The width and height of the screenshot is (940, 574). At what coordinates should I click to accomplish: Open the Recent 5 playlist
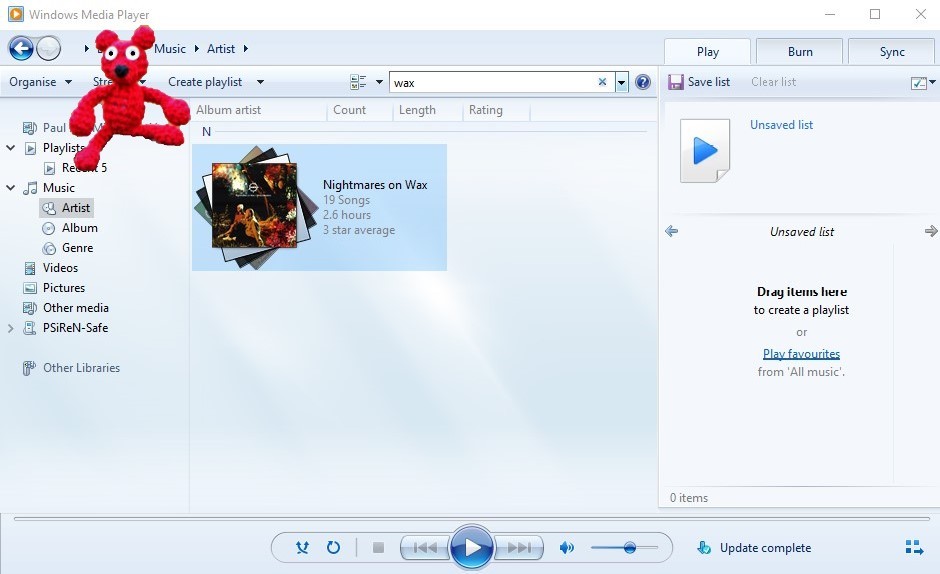point(84,168)
